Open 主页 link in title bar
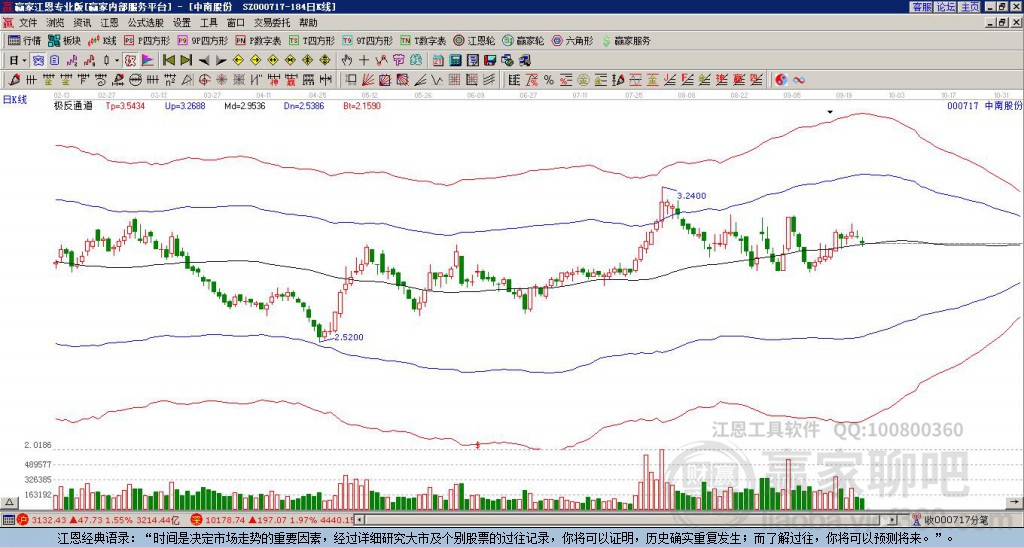 (x=969, y=7)
